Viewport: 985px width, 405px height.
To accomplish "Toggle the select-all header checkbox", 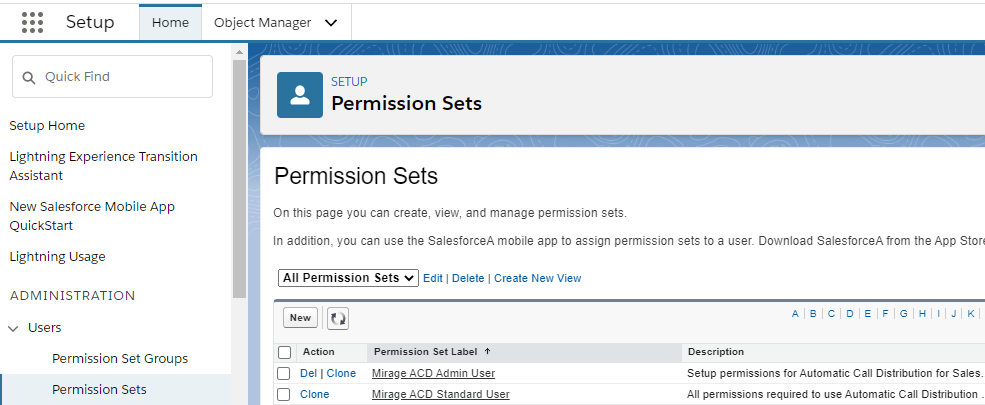I will pyautogui.click(x=284, y=352).
